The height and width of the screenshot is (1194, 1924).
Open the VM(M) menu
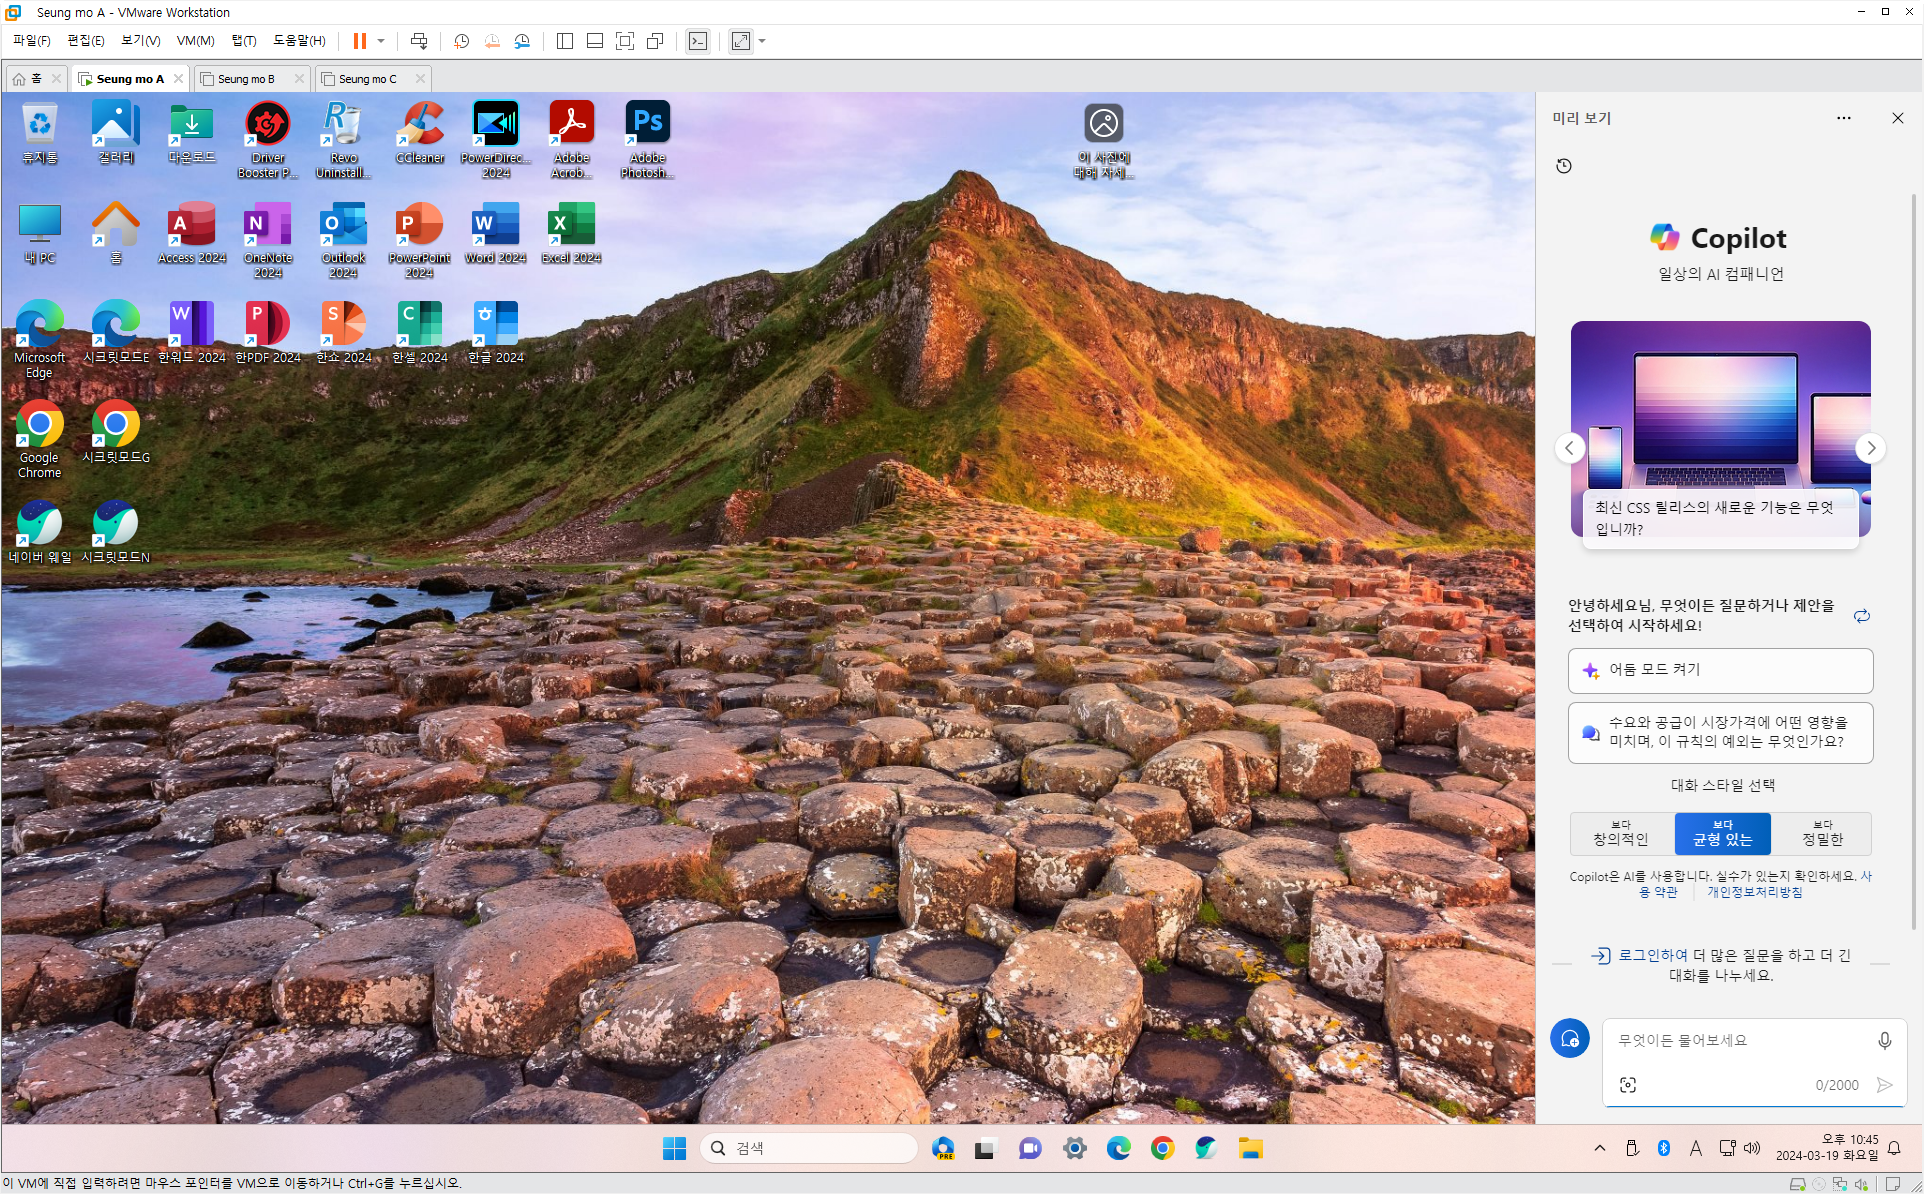coord(195,41)
